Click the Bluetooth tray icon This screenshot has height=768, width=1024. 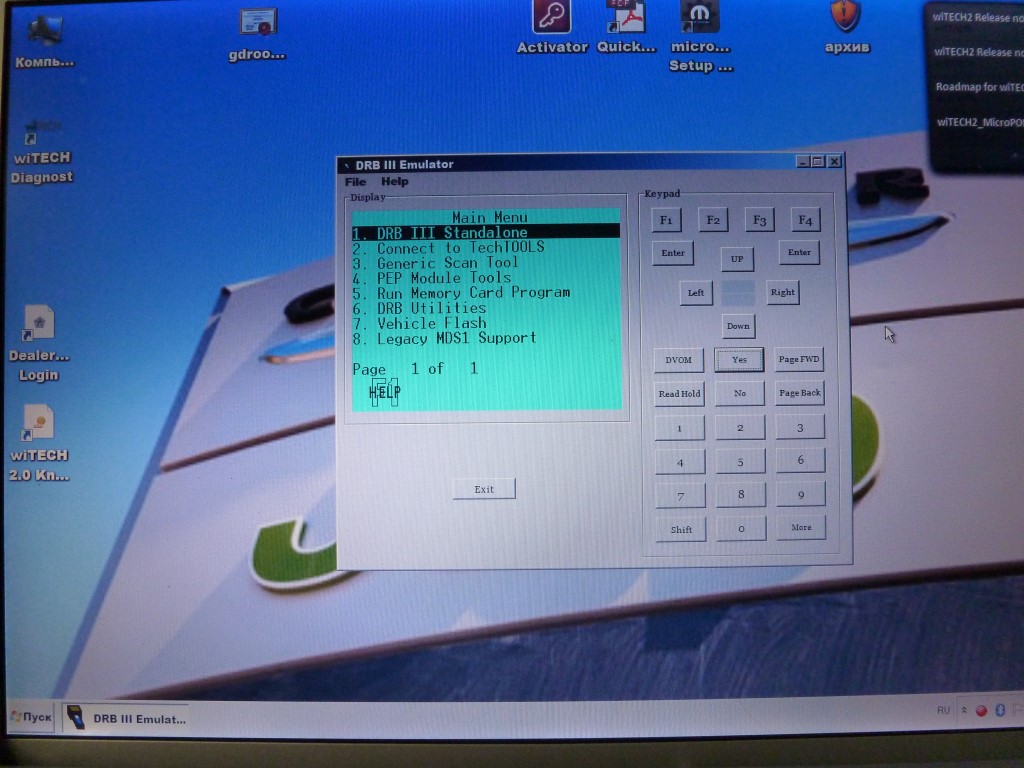[999, 710]
